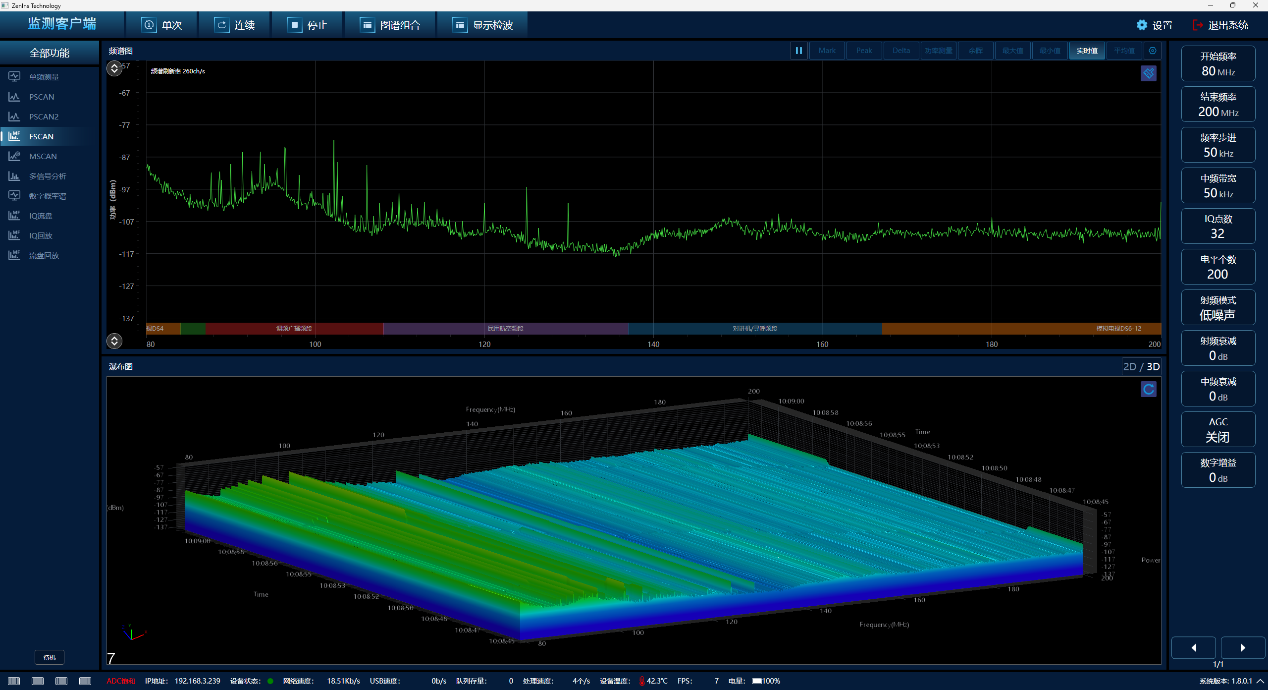Toggle the Delta marker button
This screenshot has height=690, width=1268.
(901, 50)
